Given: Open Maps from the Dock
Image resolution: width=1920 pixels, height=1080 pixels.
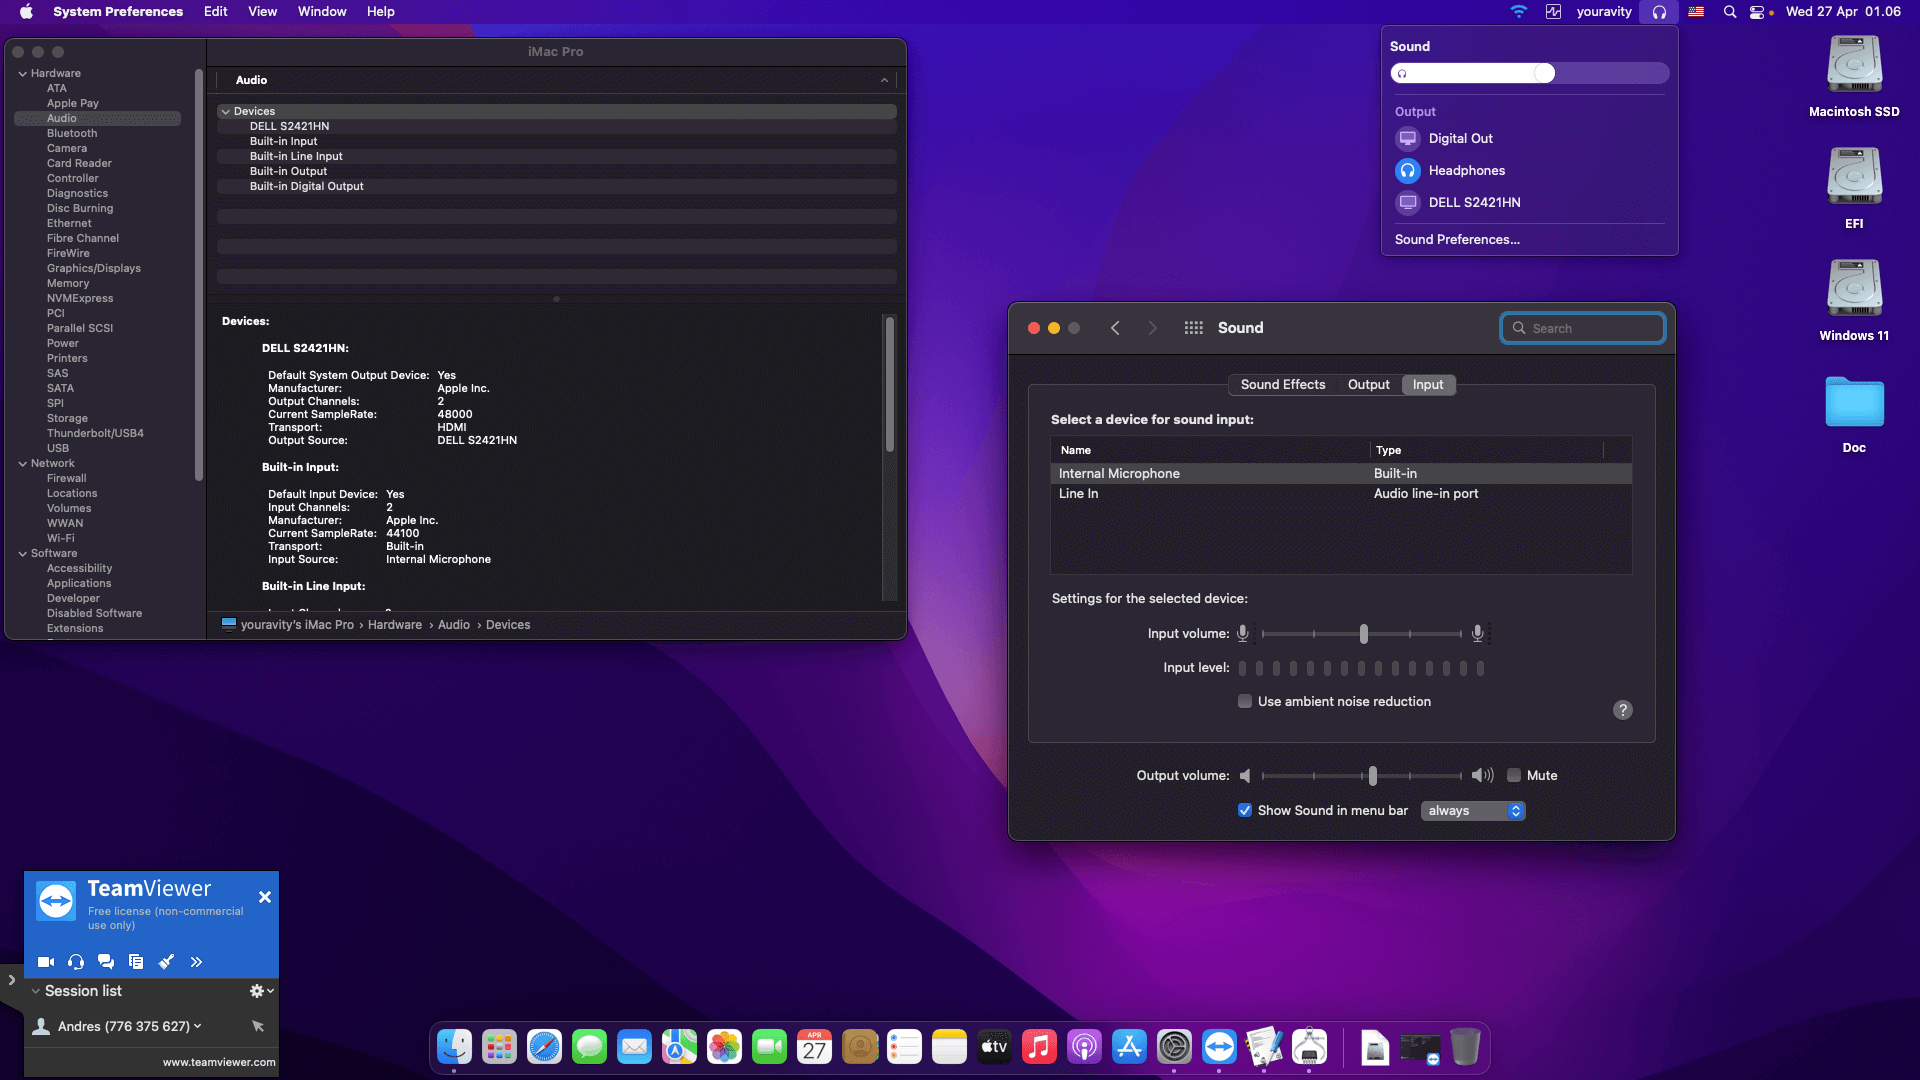Looking at the screenshot, I should pos(680,1047).
